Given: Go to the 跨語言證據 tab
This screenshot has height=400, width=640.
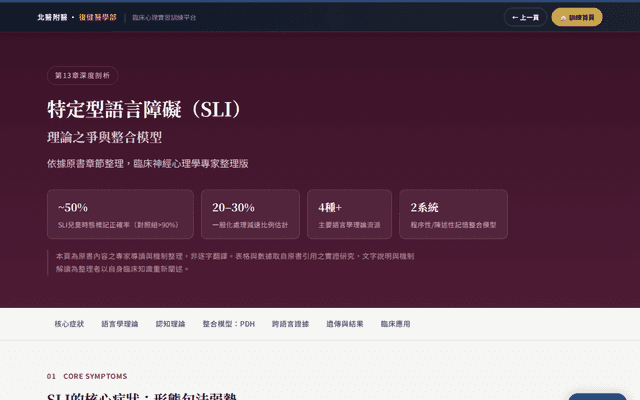Looking at the screenshot, I should click(290, 324).
